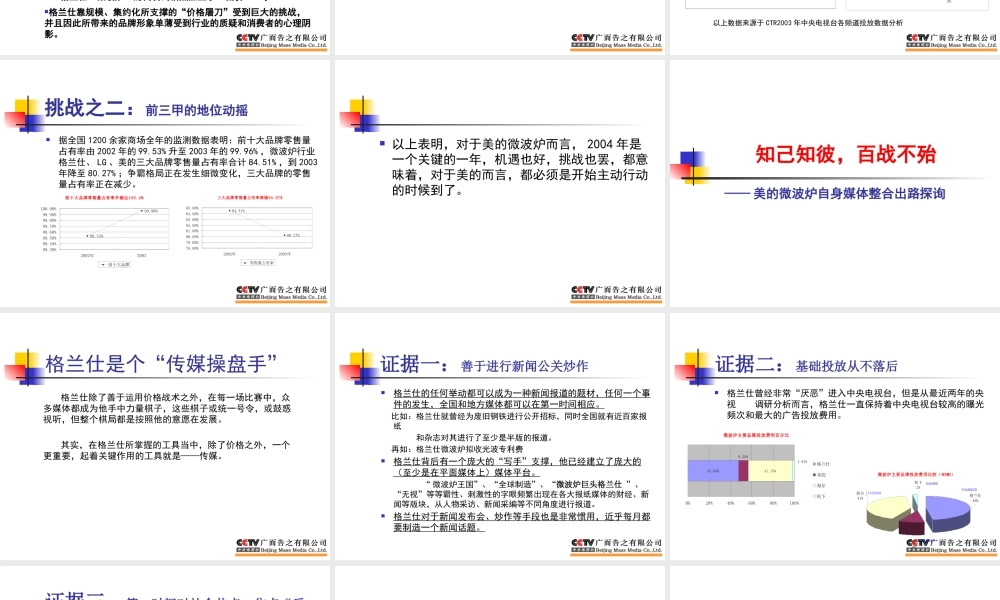
Task: Click the underlined text 格兰仕对于新闻发布会、炒作等手段
Action: (x=522, y=522)
